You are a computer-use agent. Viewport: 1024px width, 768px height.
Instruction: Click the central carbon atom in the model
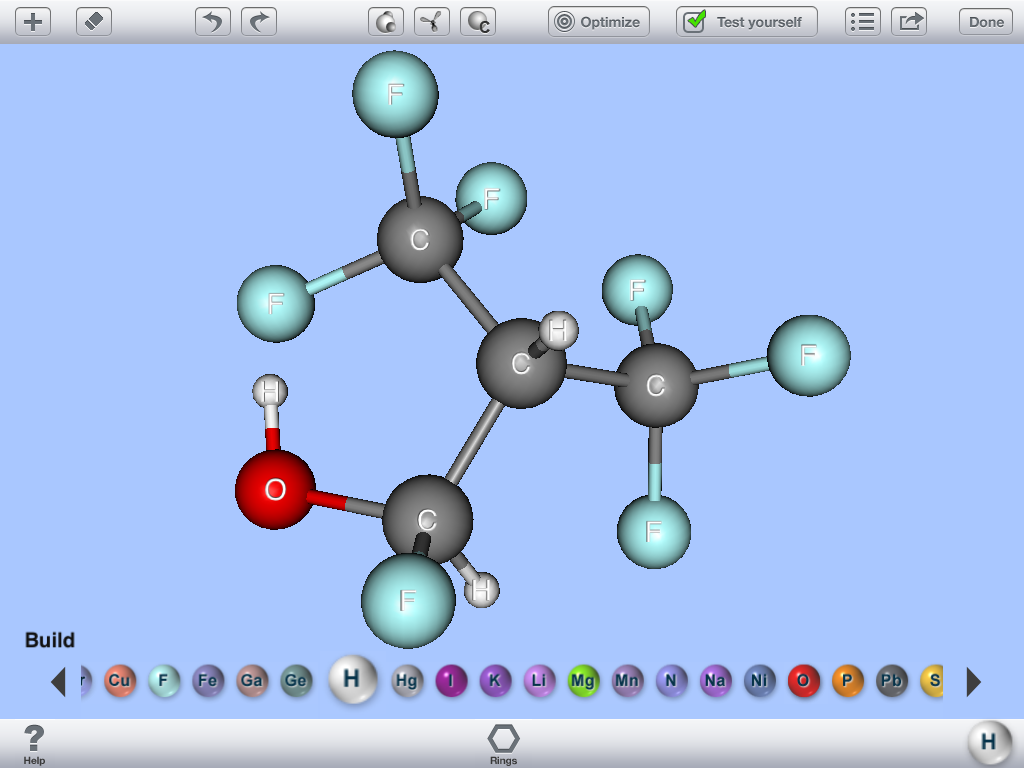pos(520,363)
